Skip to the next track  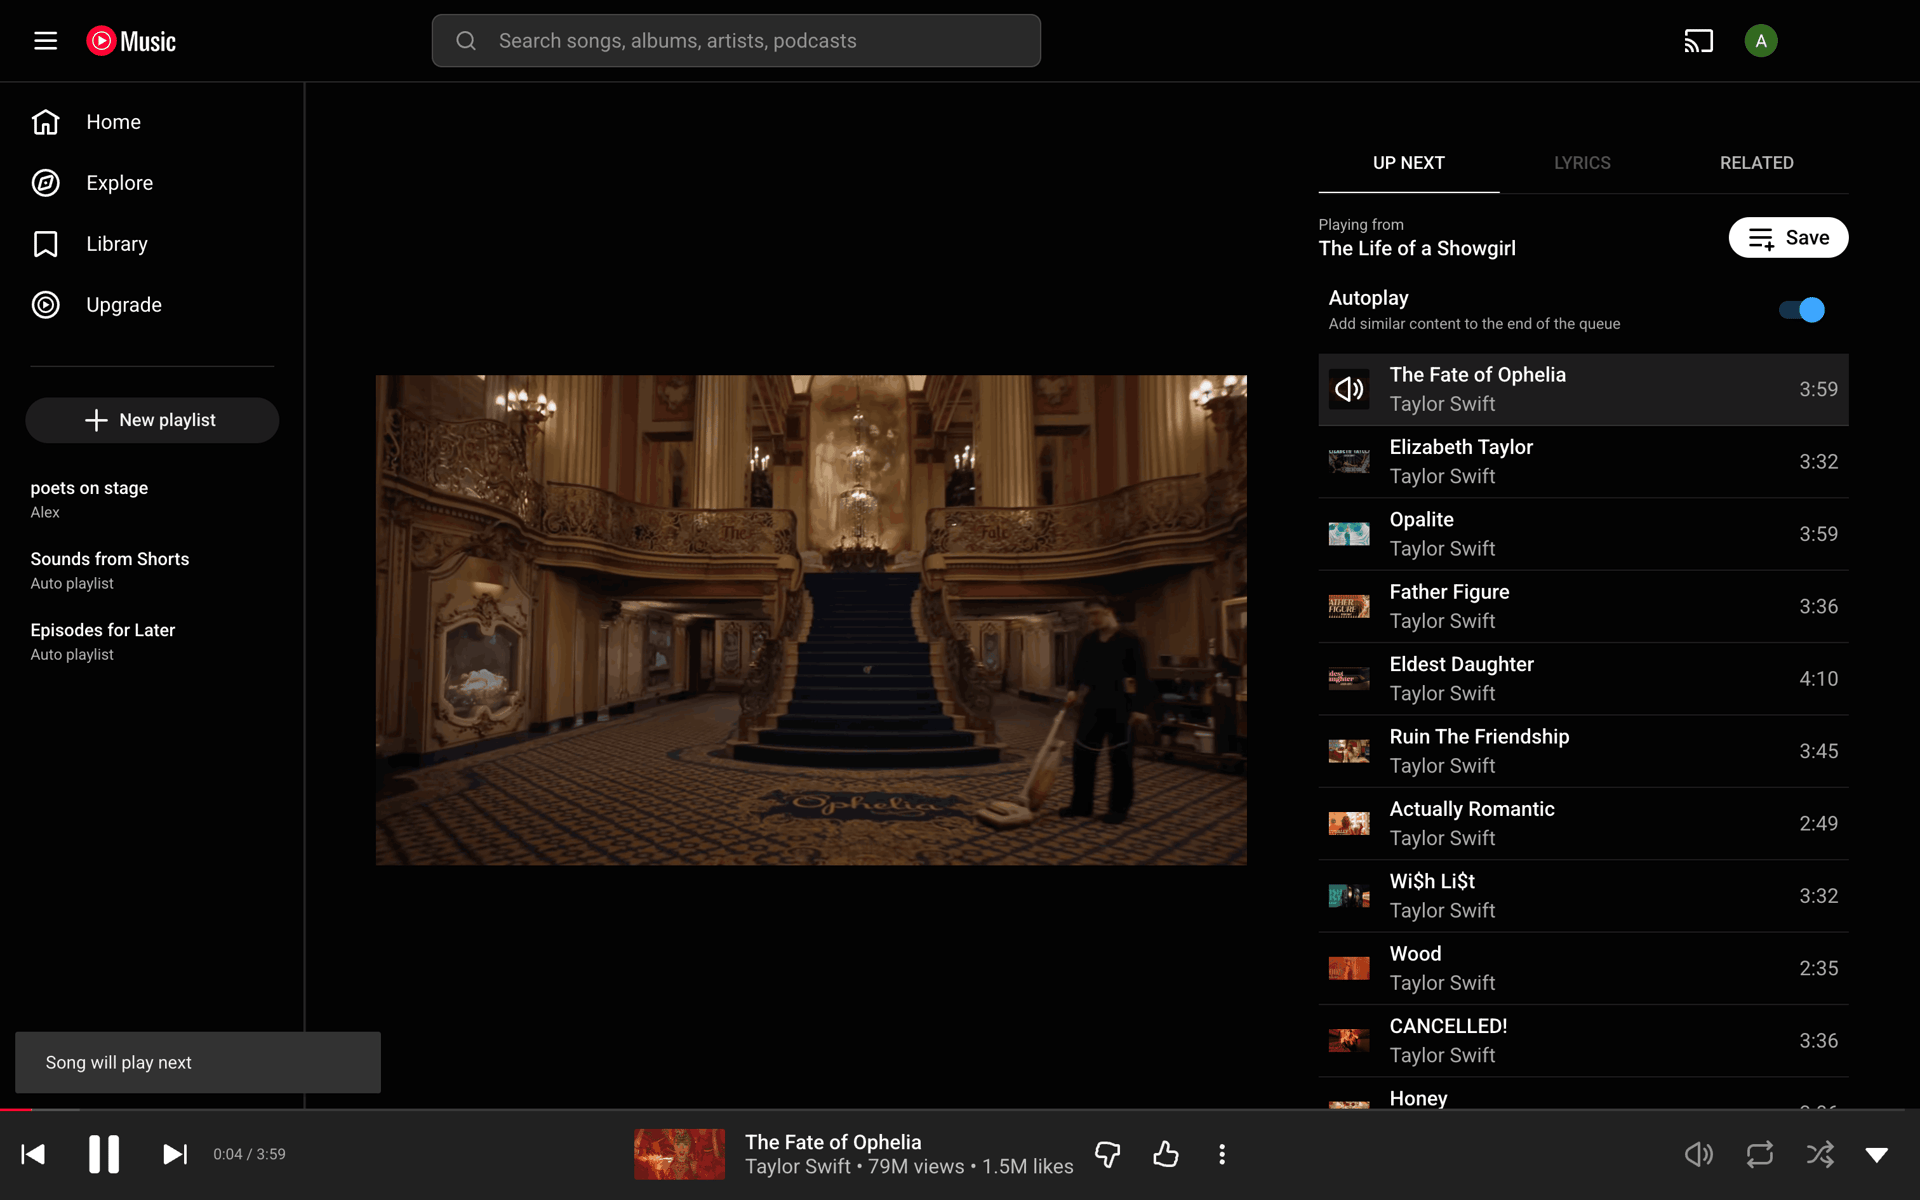[175, 1154]
